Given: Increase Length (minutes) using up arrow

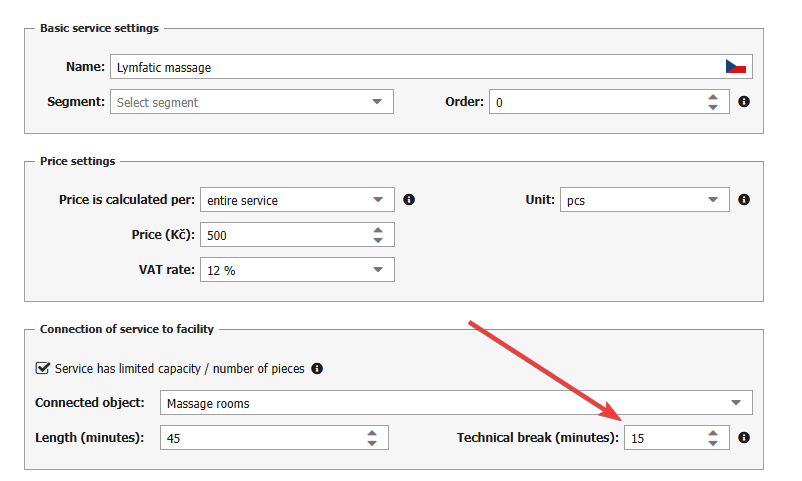Looking at the screenshot, I should tap(371, 433).
